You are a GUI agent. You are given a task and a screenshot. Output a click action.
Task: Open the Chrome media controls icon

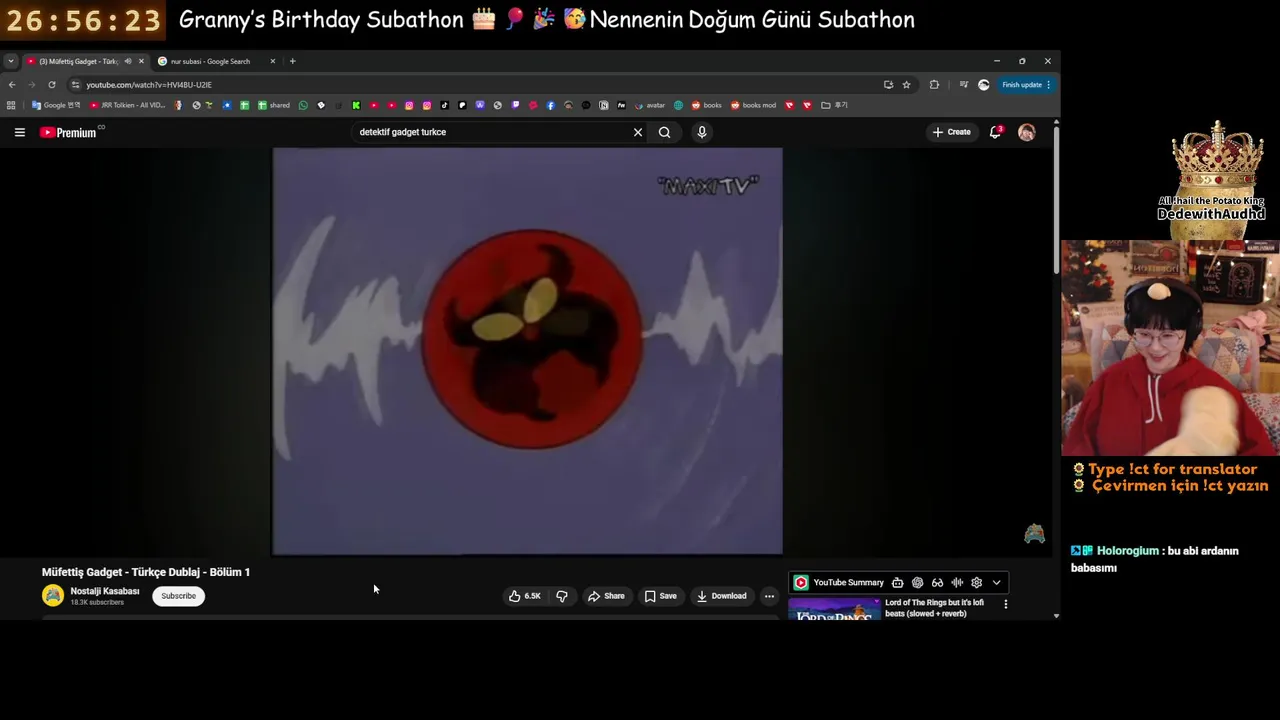964,85
